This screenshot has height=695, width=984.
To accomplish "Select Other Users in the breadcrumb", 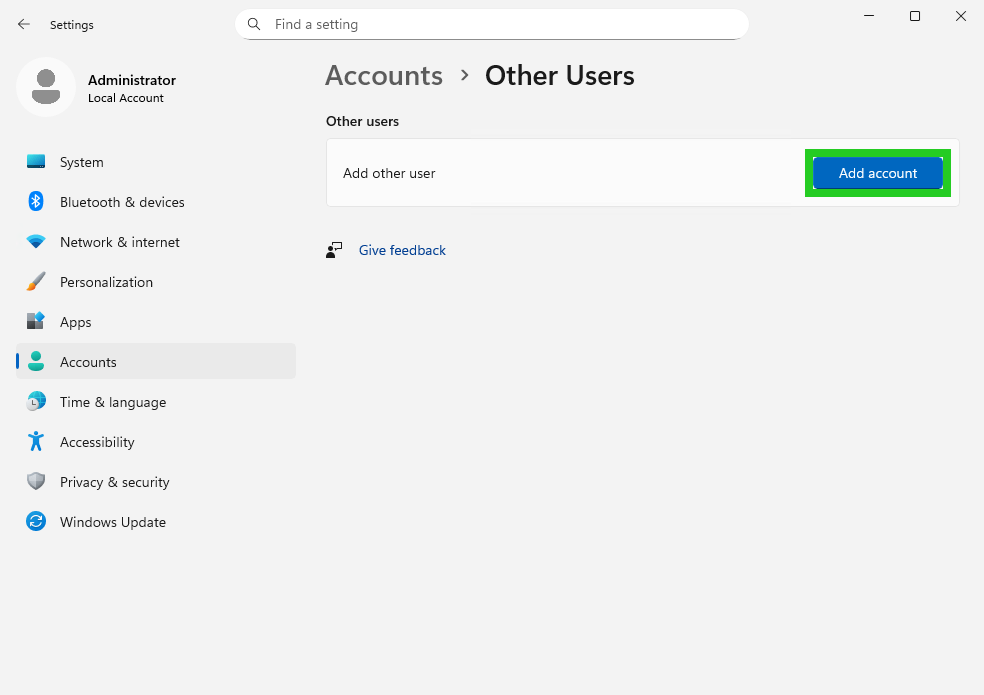I will pyautogui.click(x=559, y=75).
